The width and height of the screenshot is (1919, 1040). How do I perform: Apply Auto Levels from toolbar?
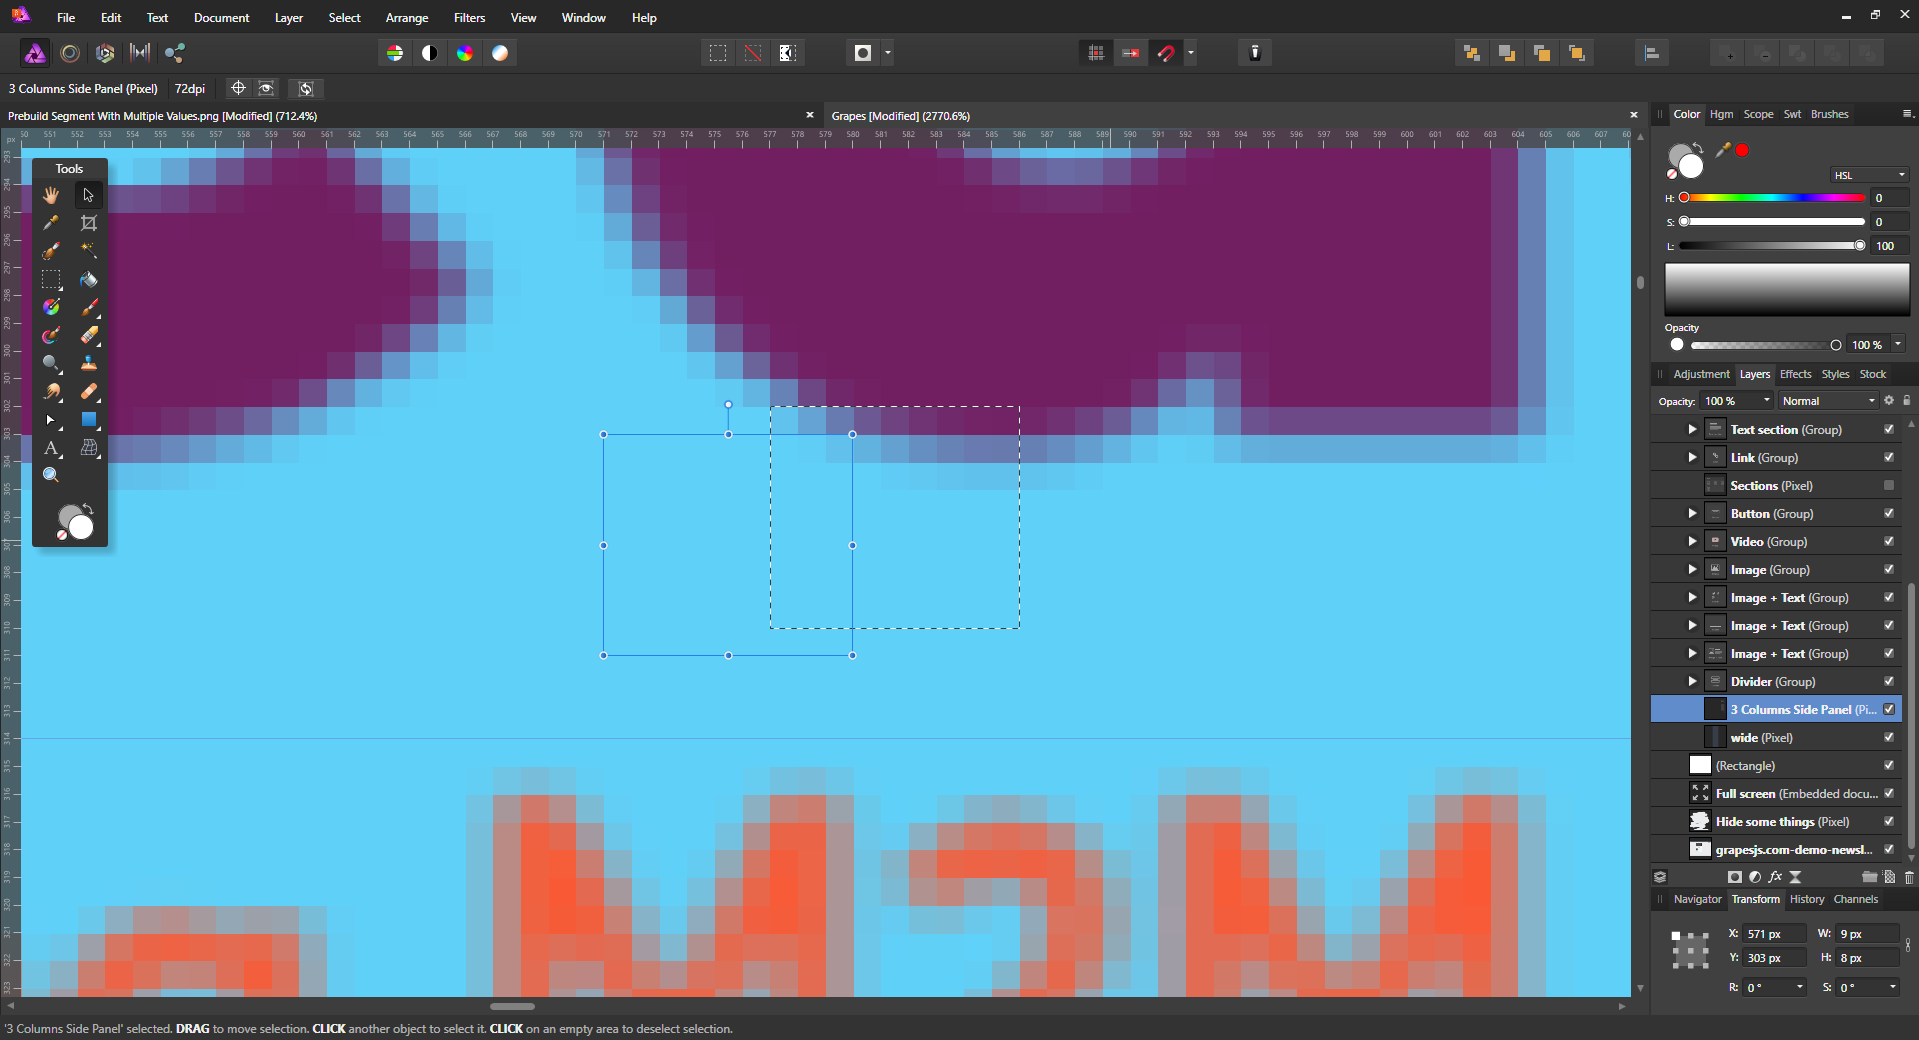395,53
